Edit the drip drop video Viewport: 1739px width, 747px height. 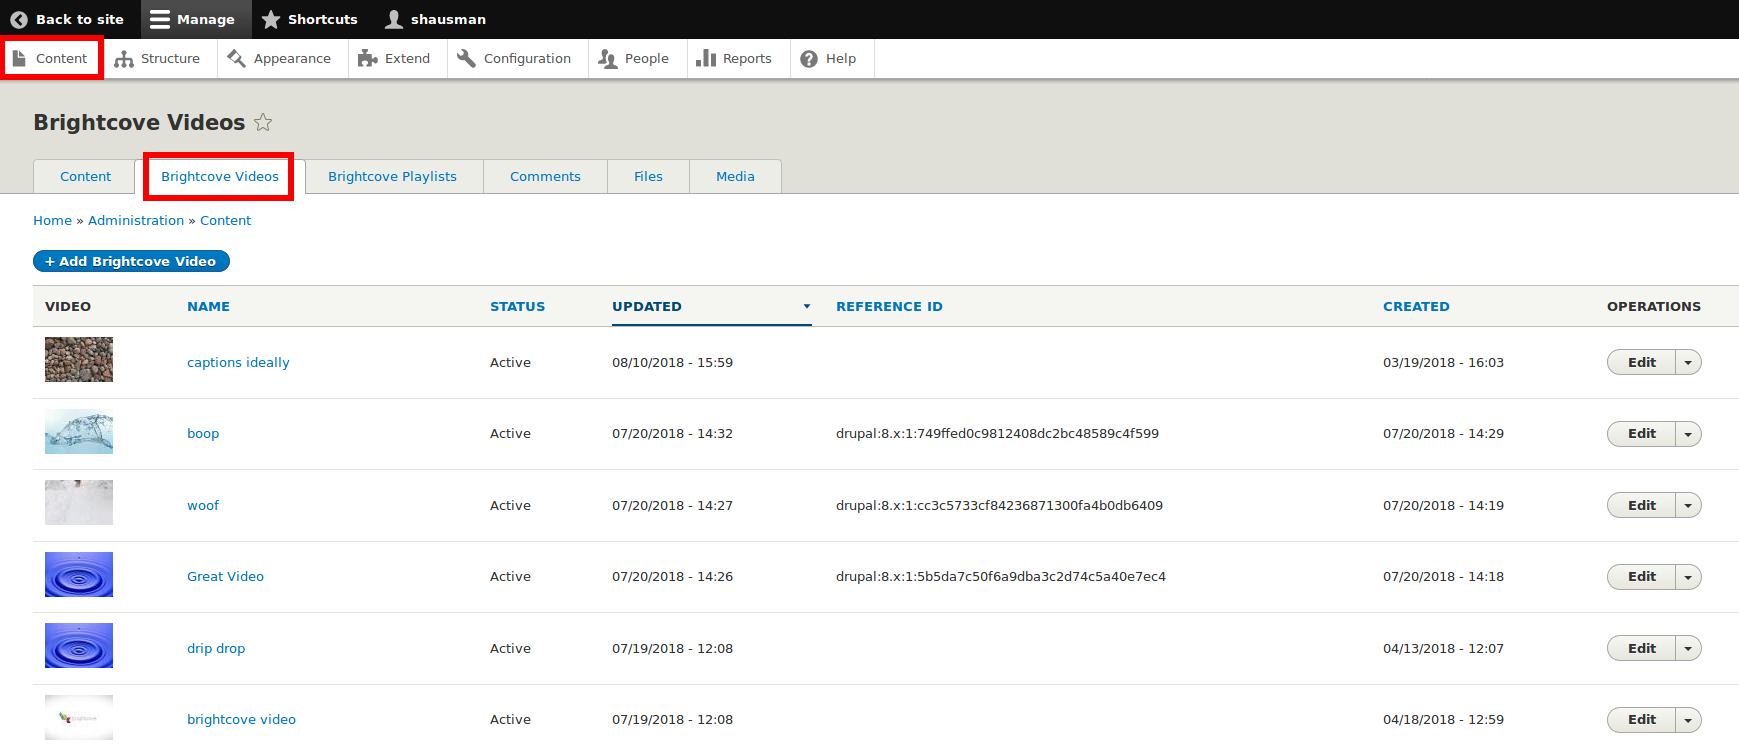1641,648
